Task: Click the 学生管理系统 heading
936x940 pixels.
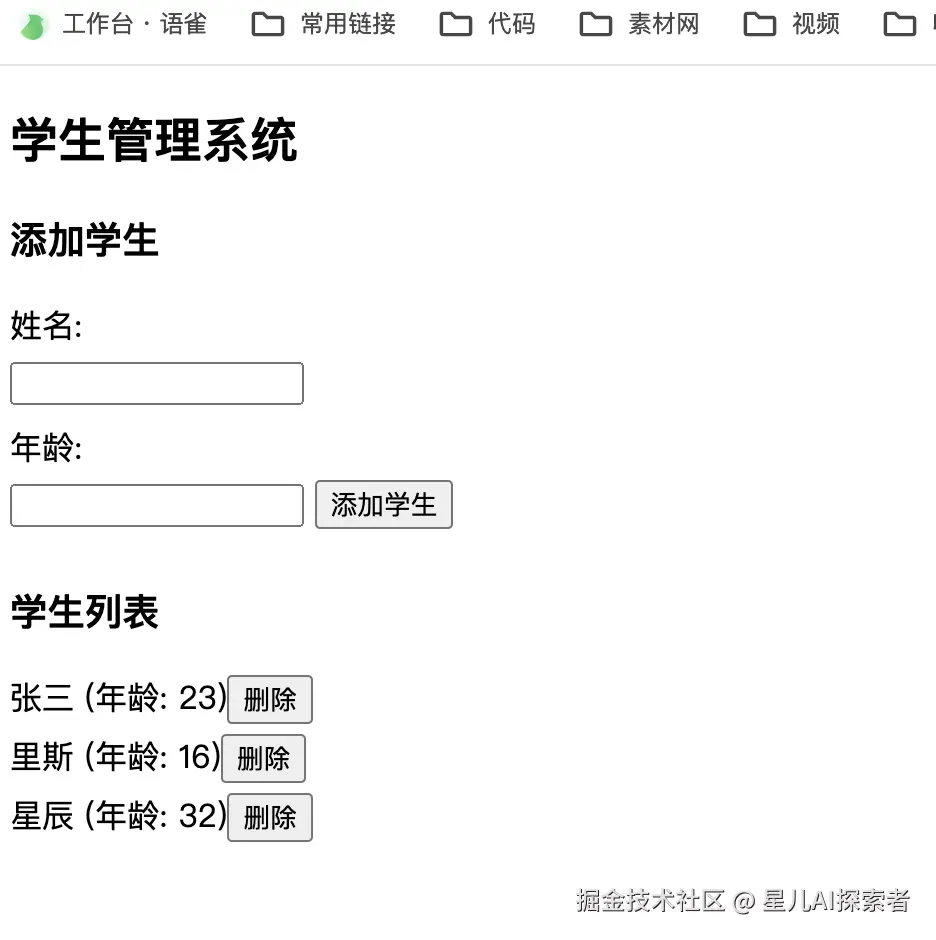Action: (x=152, y=142)
